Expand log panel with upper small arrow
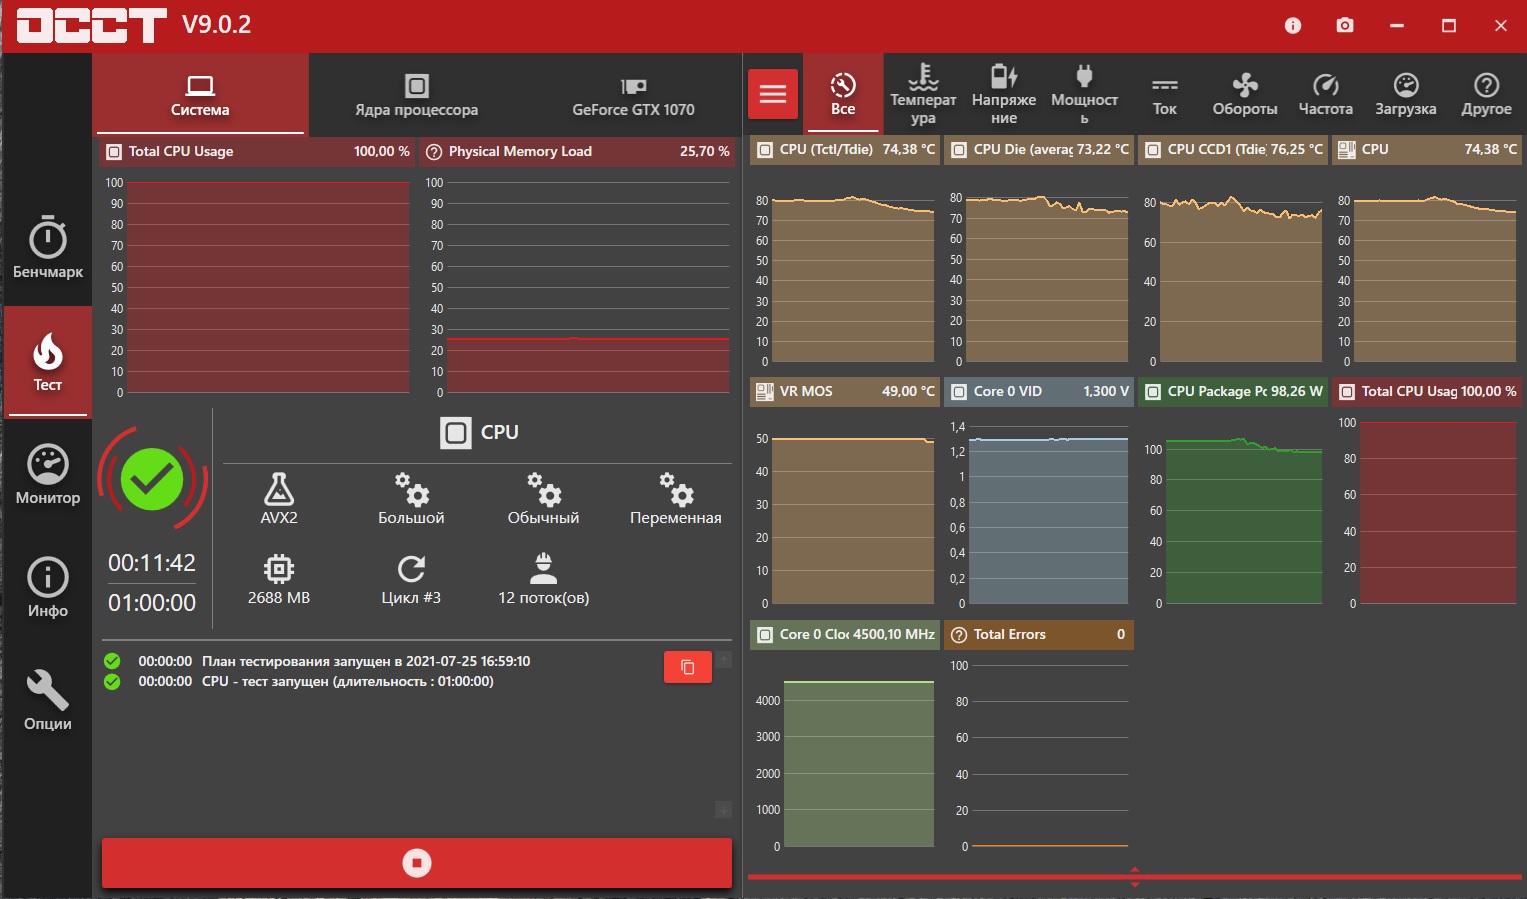 point(724,659)
